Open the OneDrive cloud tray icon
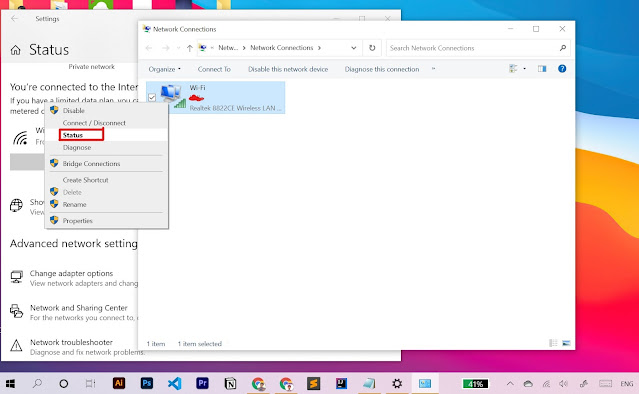Image resolution: width=639 pixels, height=394 pixels. pyautogui.click(x=528, y=384)
